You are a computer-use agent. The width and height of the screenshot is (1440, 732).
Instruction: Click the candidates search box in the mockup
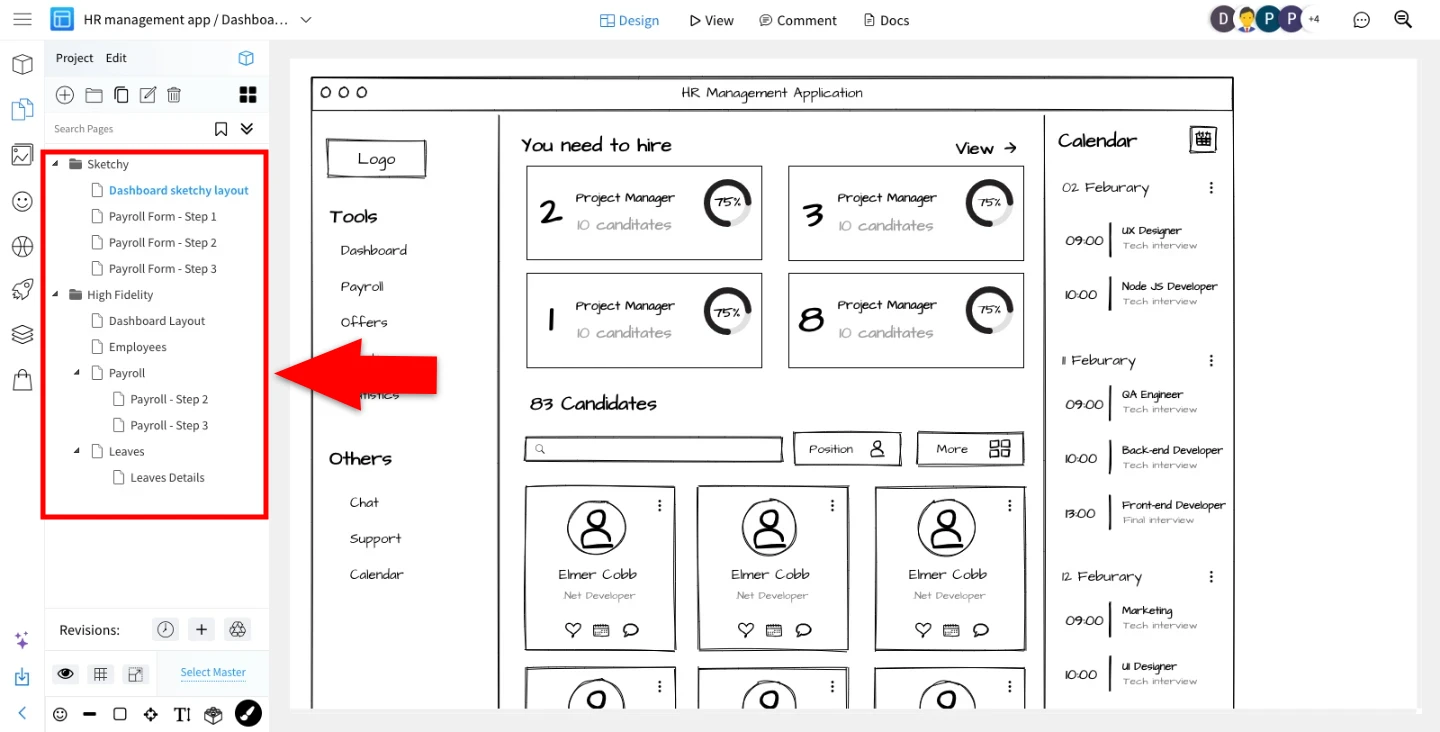click(x=653, y=449)
